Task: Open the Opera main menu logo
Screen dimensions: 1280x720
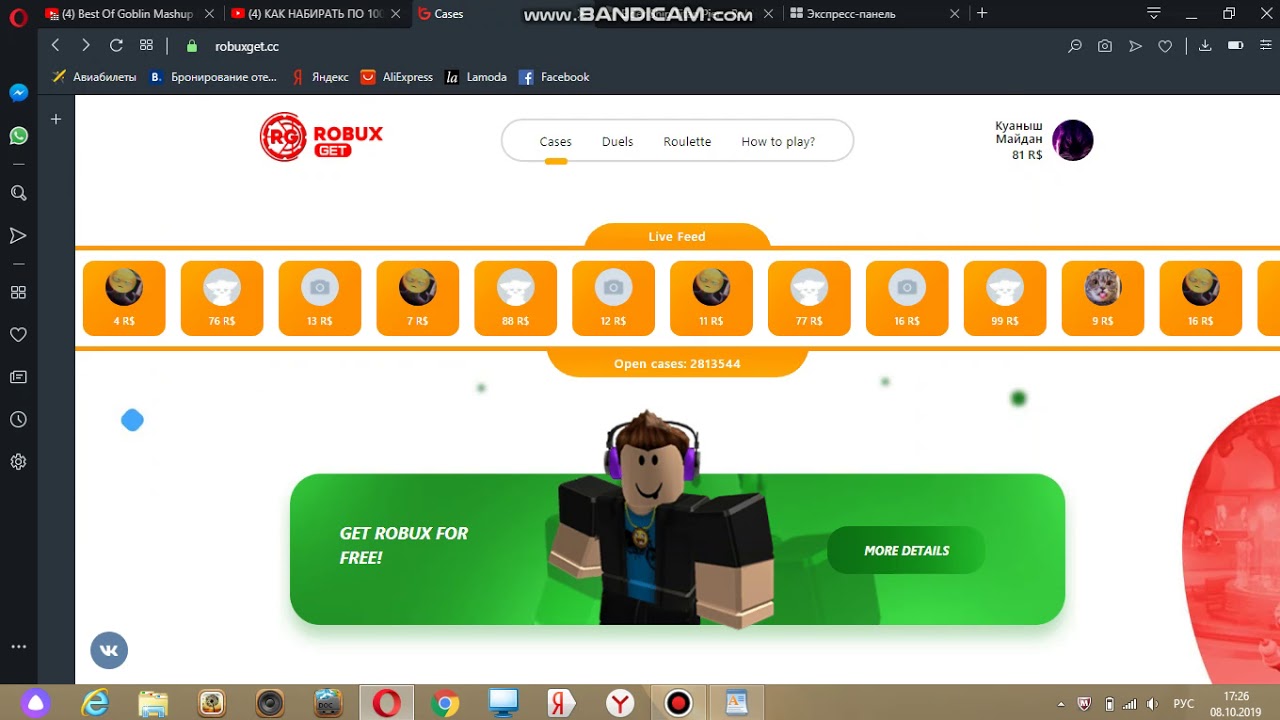Action: 18,16
